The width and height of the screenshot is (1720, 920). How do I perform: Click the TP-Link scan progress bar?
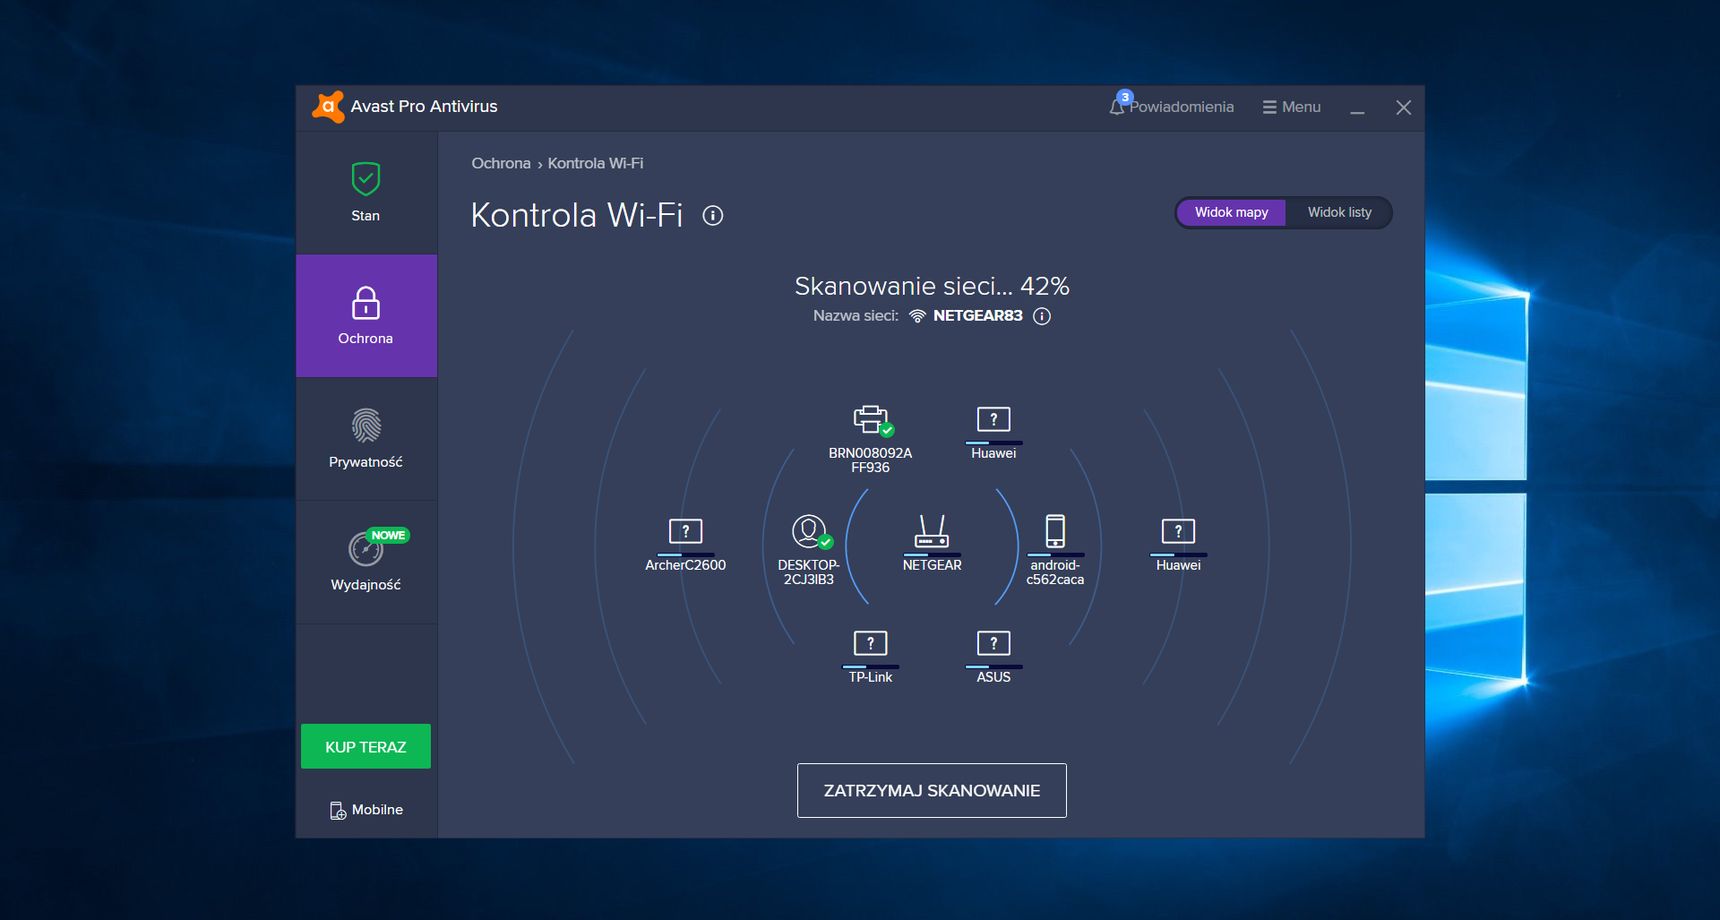(870, 667)
